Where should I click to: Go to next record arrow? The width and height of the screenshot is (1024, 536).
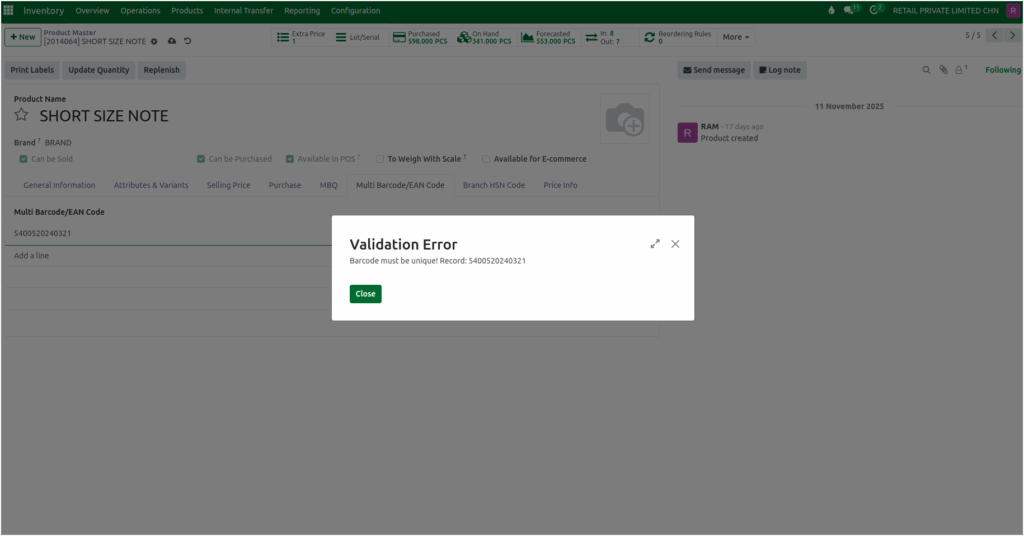[x=1012, y=35]
